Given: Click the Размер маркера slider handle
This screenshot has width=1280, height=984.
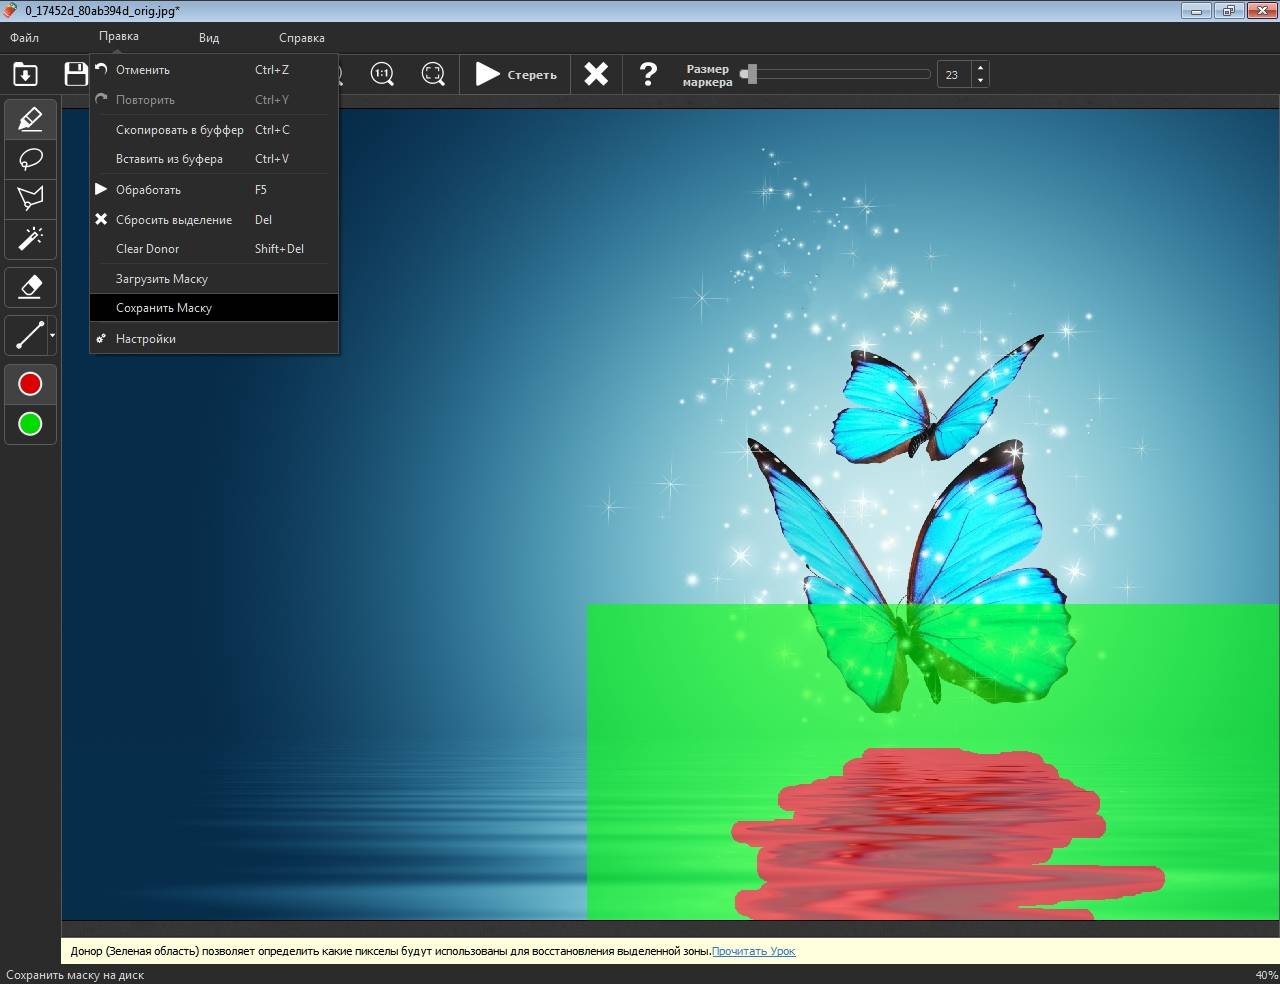Looking at the screenshot, I should point(750,74).
